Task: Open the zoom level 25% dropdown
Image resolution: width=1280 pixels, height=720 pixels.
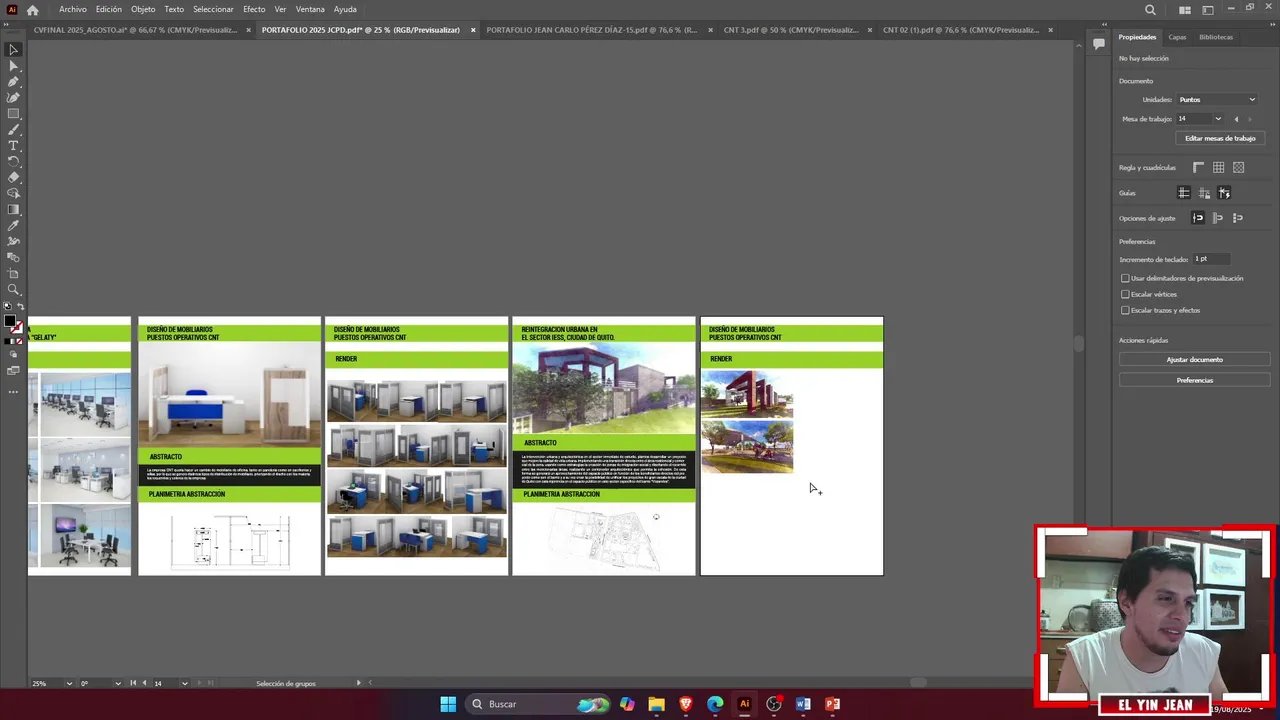Action: tap(69, 683)
